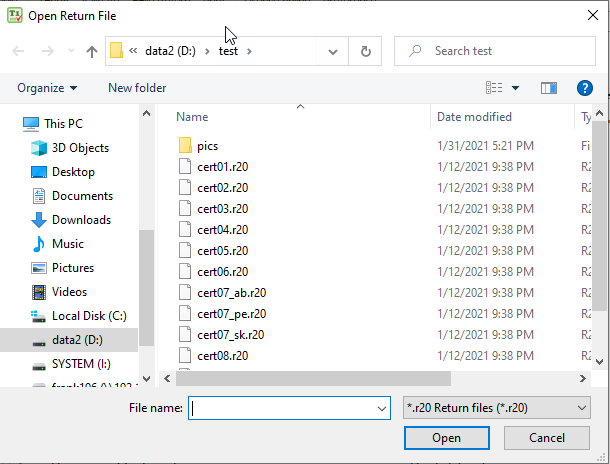Select the Music folder in sidebar
610x464 pixels.
pos(67,244)
